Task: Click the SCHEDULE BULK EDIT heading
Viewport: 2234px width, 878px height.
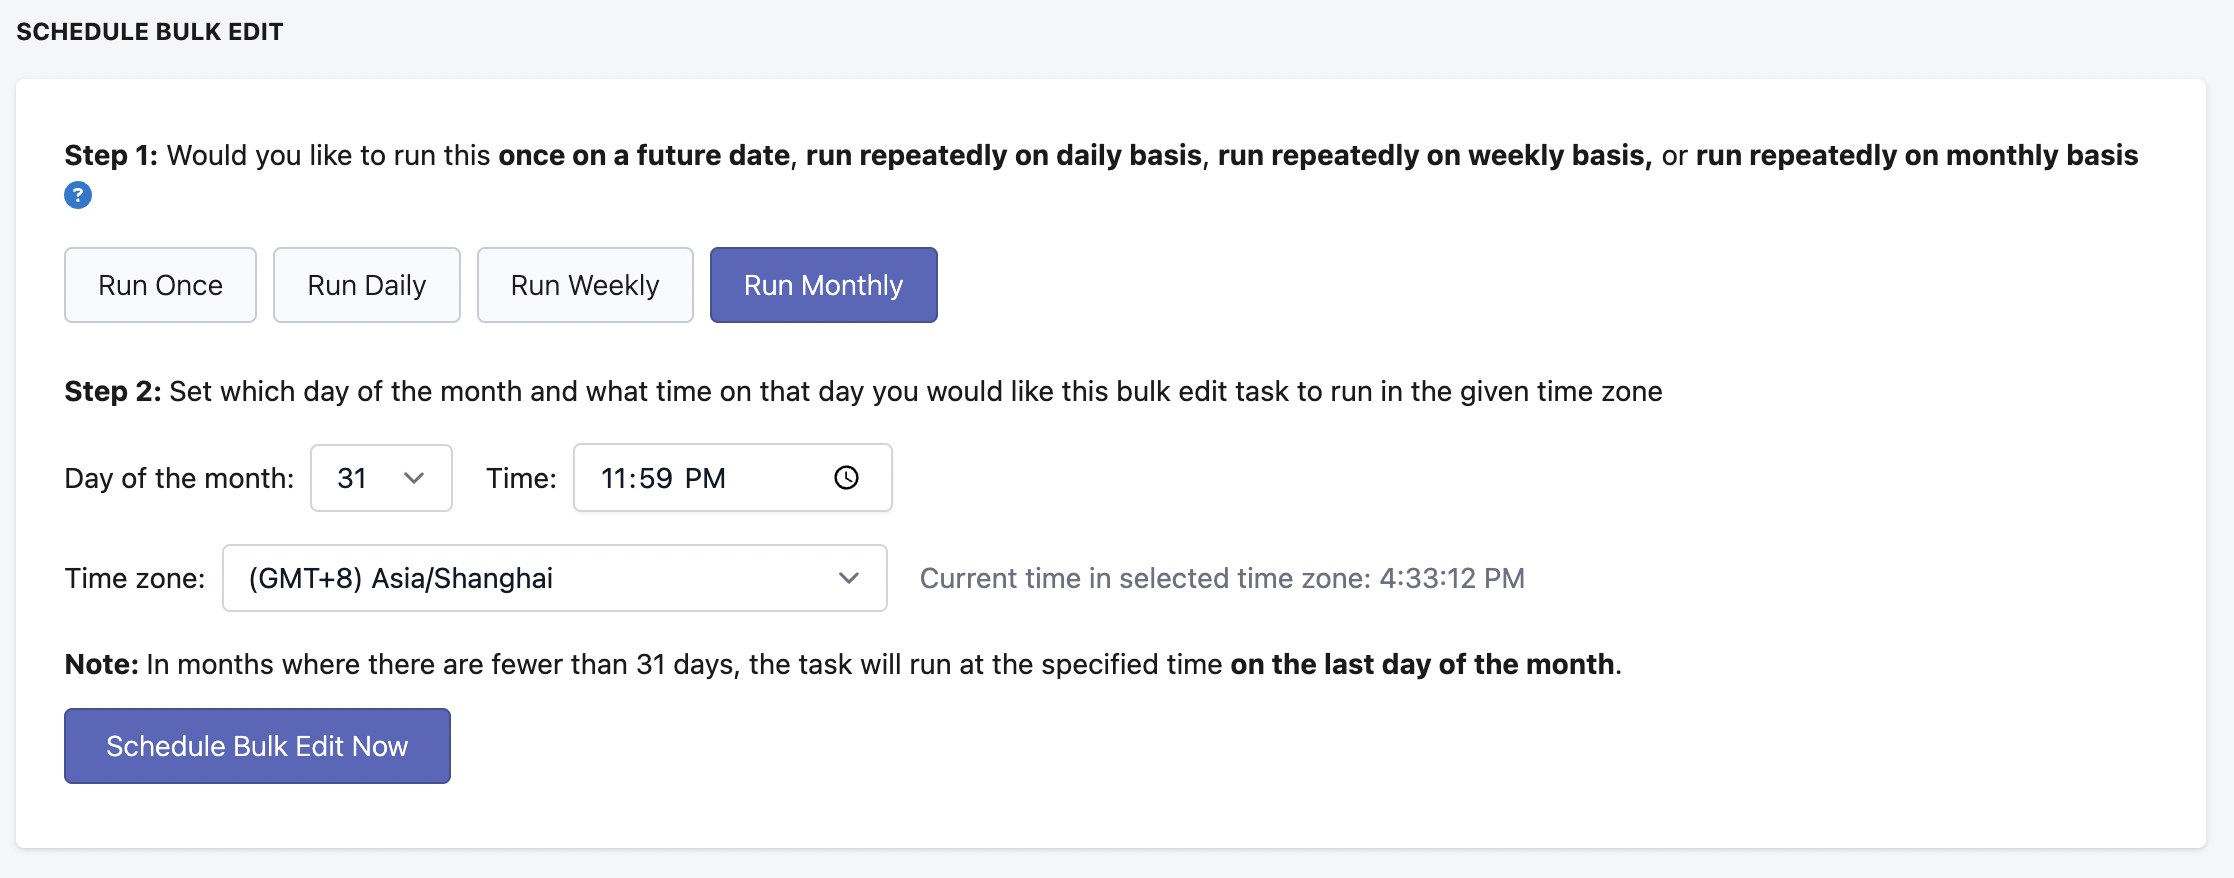Action: click(150, 32)
